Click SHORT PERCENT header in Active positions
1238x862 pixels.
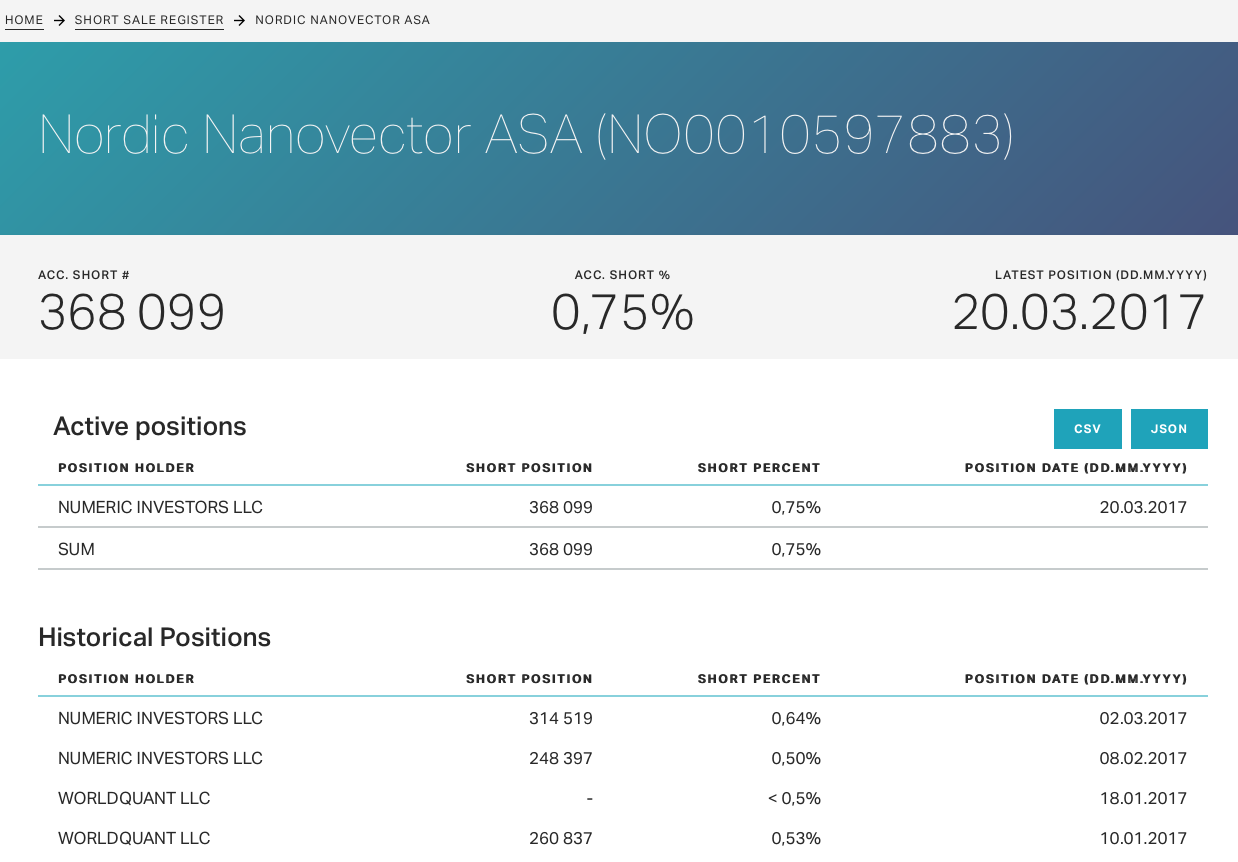(x=759, y=468)
